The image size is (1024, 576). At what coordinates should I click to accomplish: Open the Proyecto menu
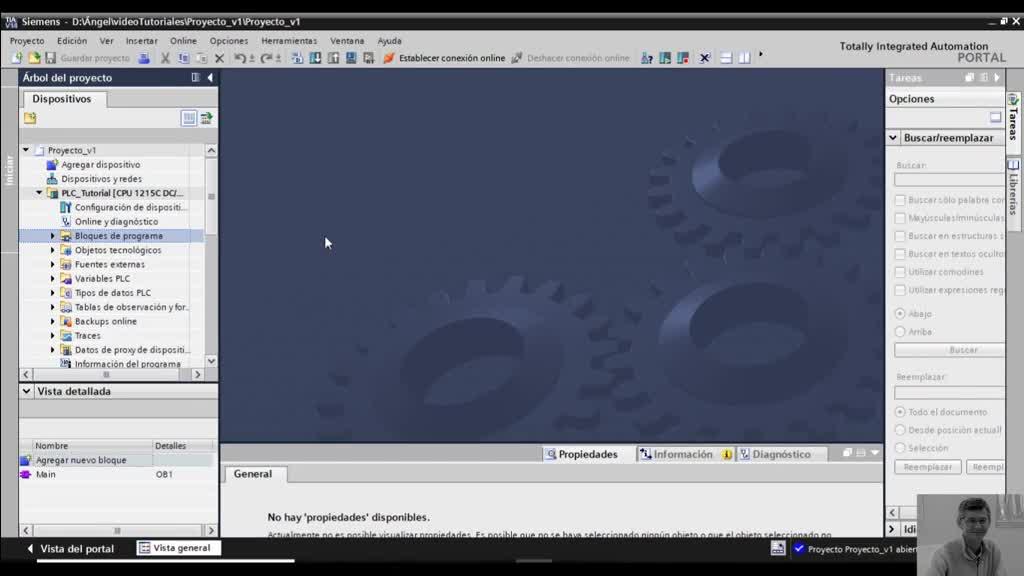(x=27, y=40)
